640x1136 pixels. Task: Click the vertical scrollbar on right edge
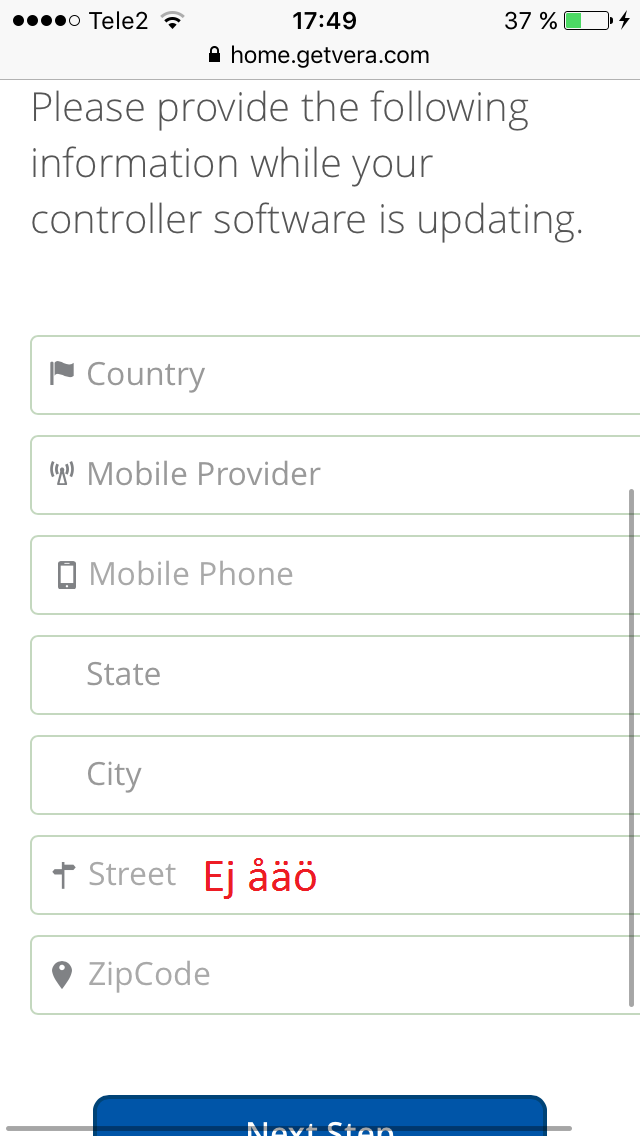tap(632, 748)
